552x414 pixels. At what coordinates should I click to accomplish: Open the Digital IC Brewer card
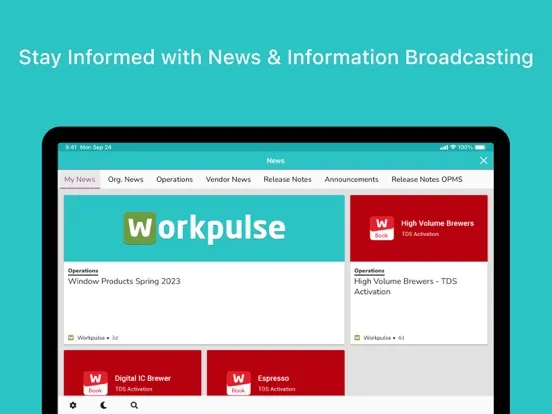point(133,373)
